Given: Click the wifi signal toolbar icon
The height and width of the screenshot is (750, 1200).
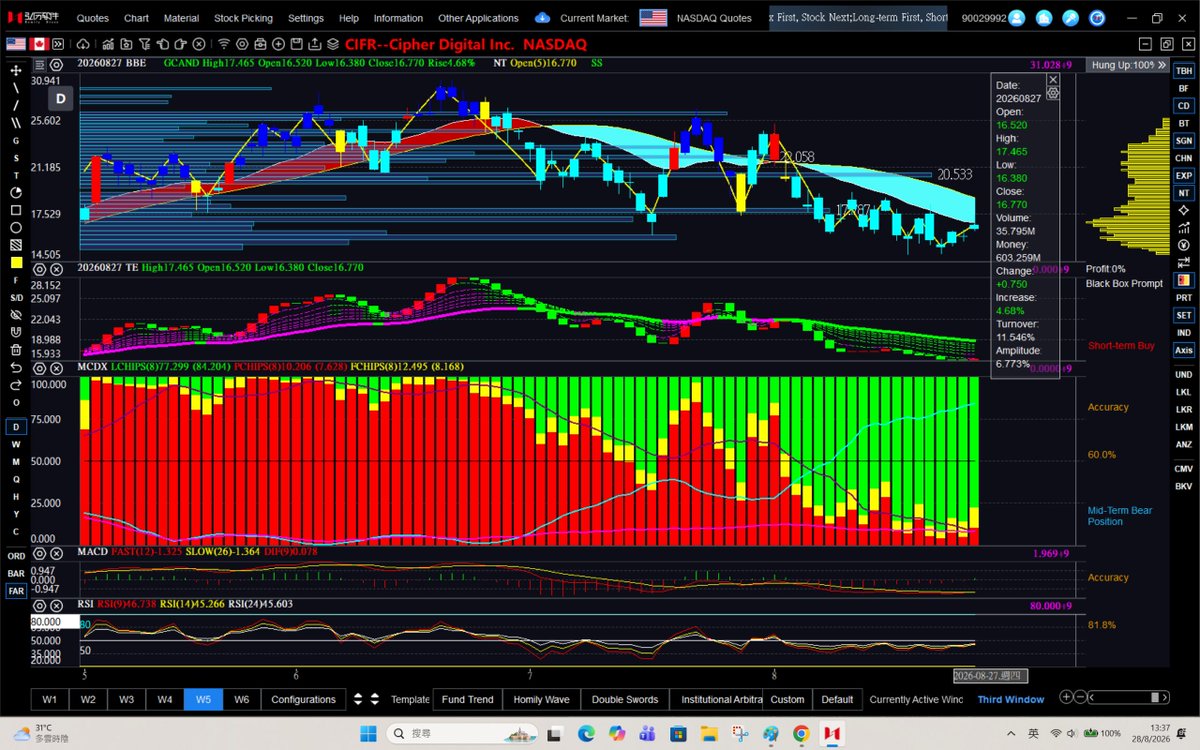Looking at the screenshot, I should coord(224,44).
